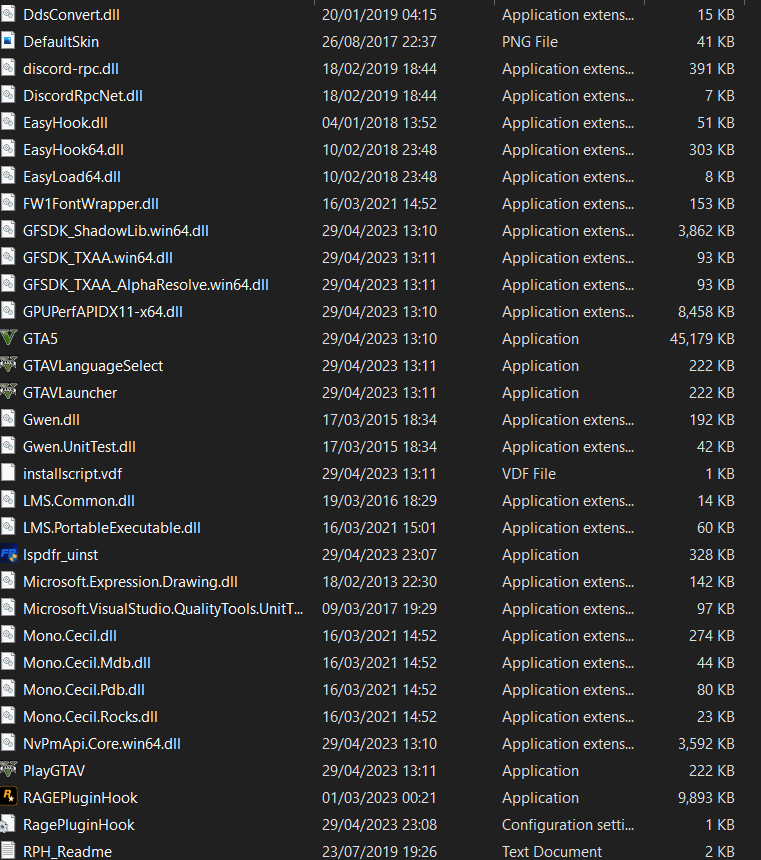
Task: Select the file name RAGEPluginHook application
Action: [x=80, y=797]
